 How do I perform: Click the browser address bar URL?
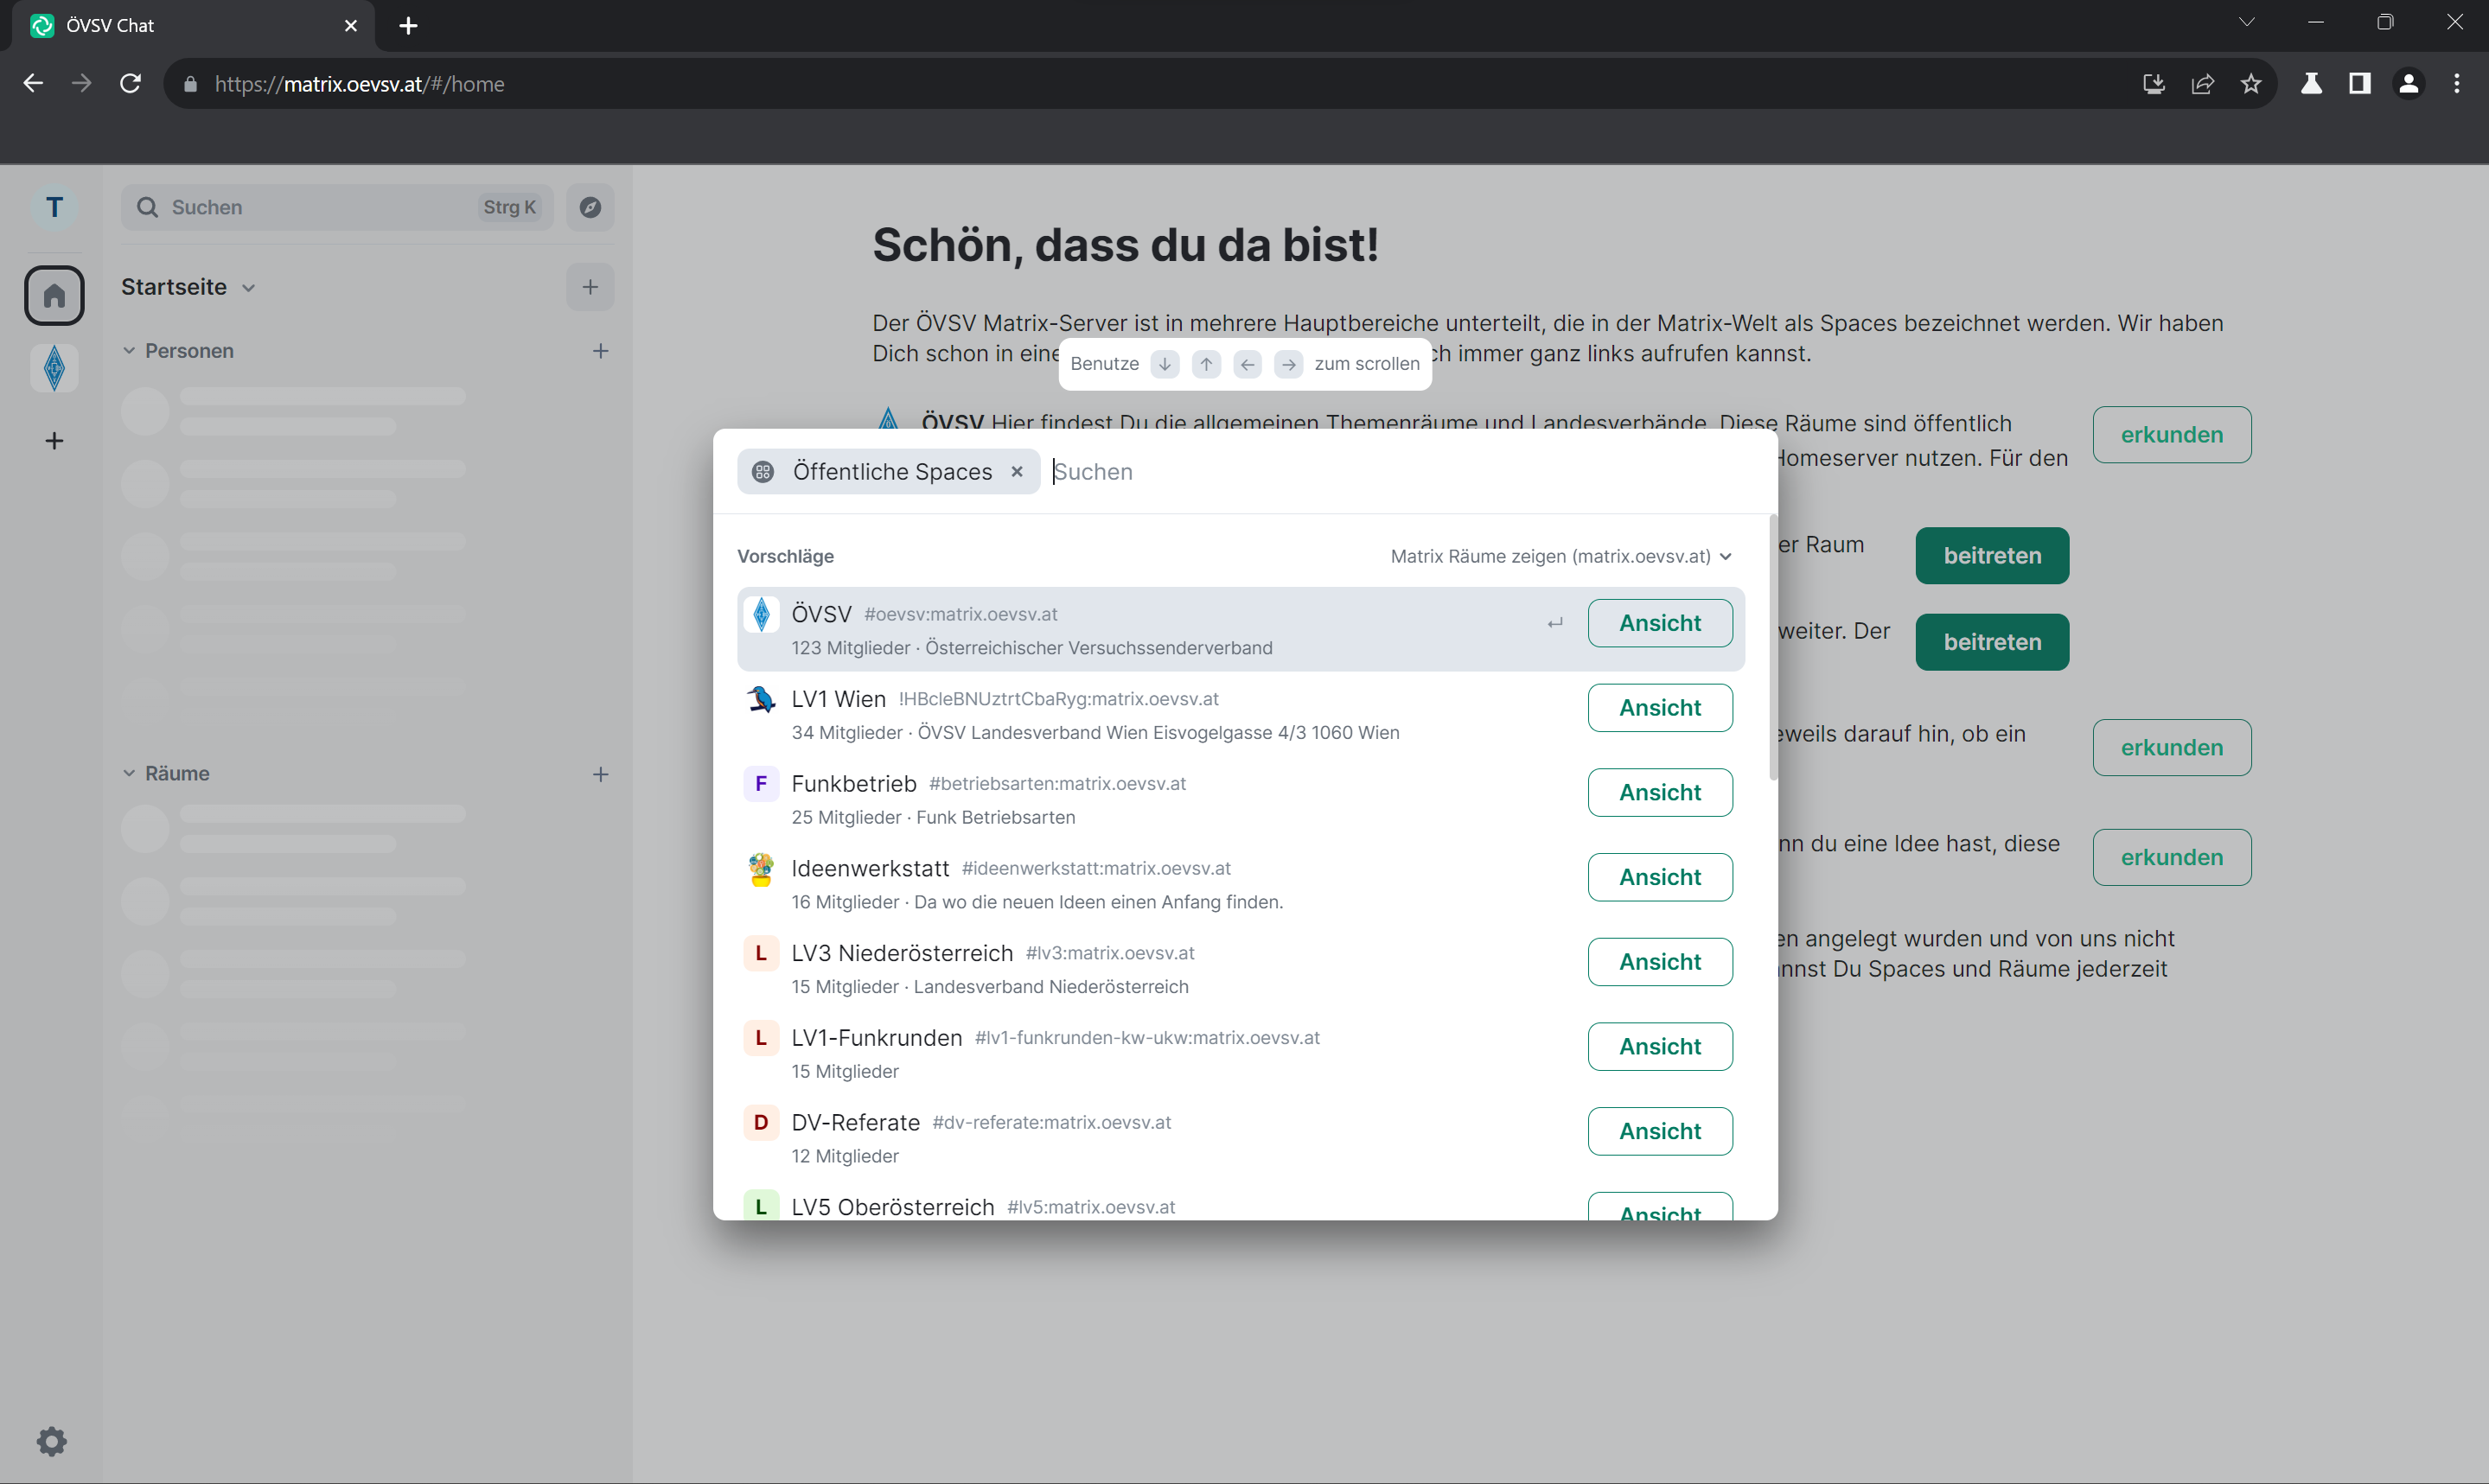click(x=359, y=84)
